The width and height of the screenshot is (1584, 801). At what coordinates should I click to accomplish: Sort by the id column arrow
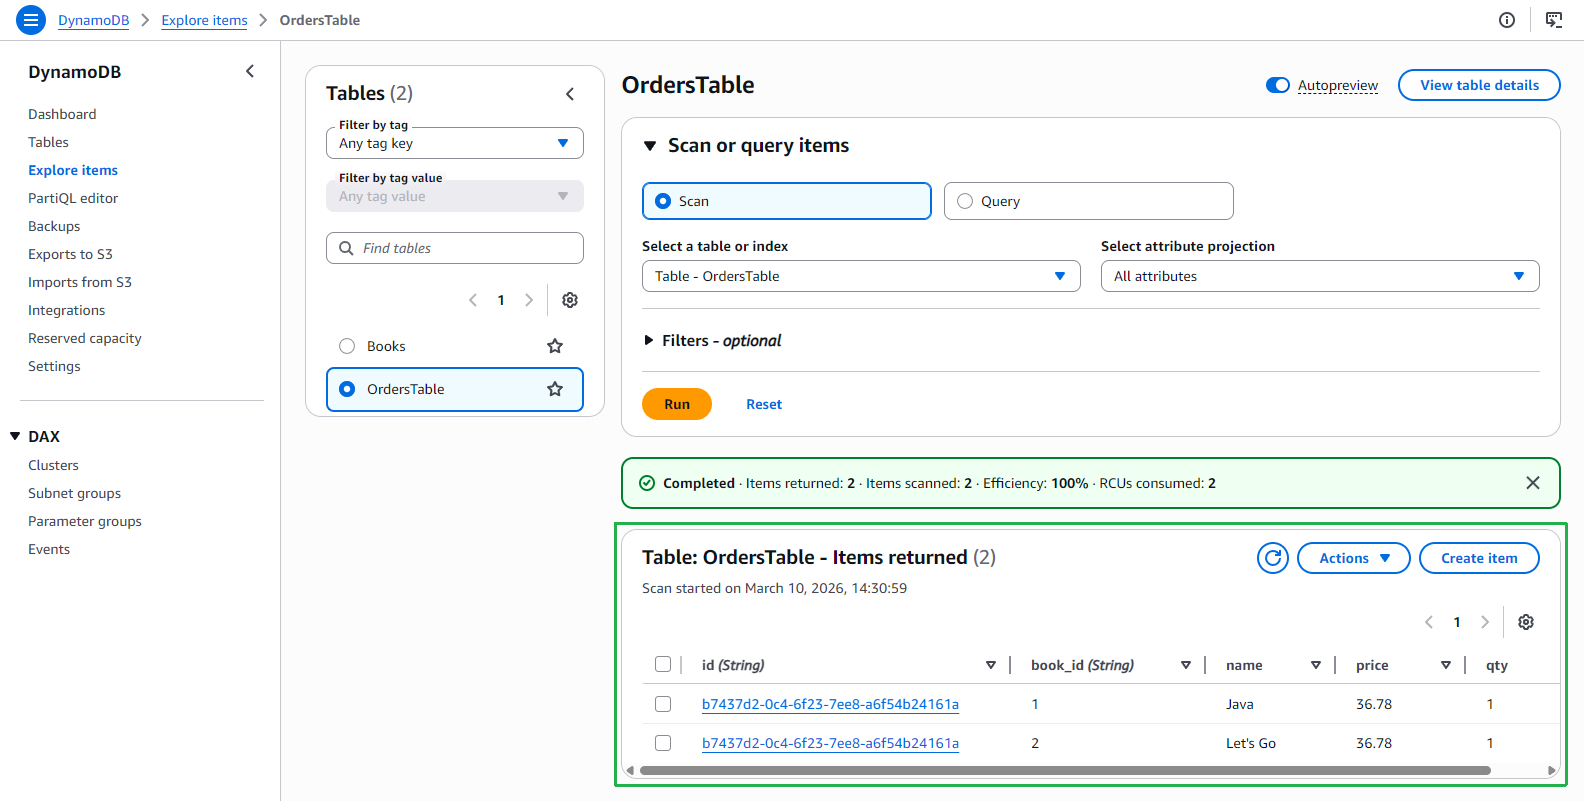[991, 665]
